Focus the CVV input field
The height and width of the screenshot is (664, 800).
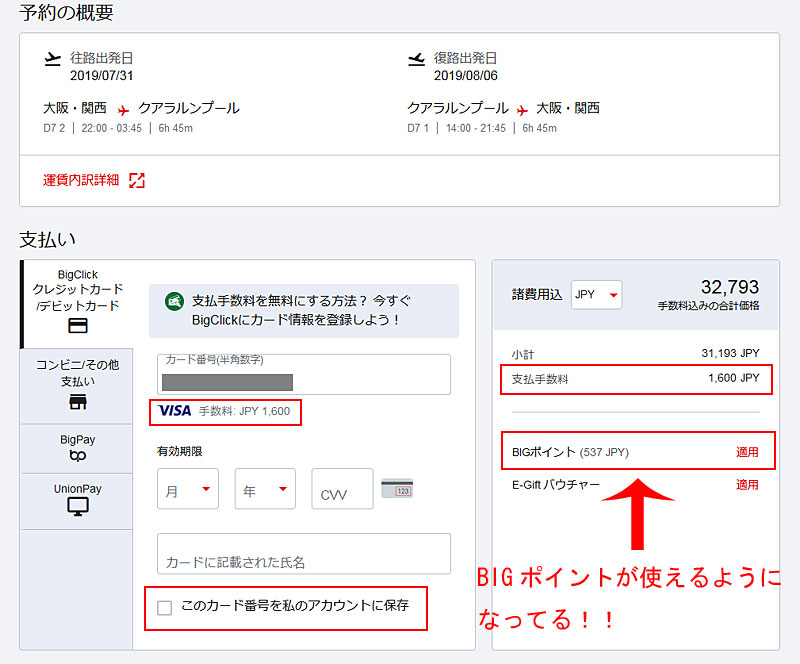[x=341, y=489]
